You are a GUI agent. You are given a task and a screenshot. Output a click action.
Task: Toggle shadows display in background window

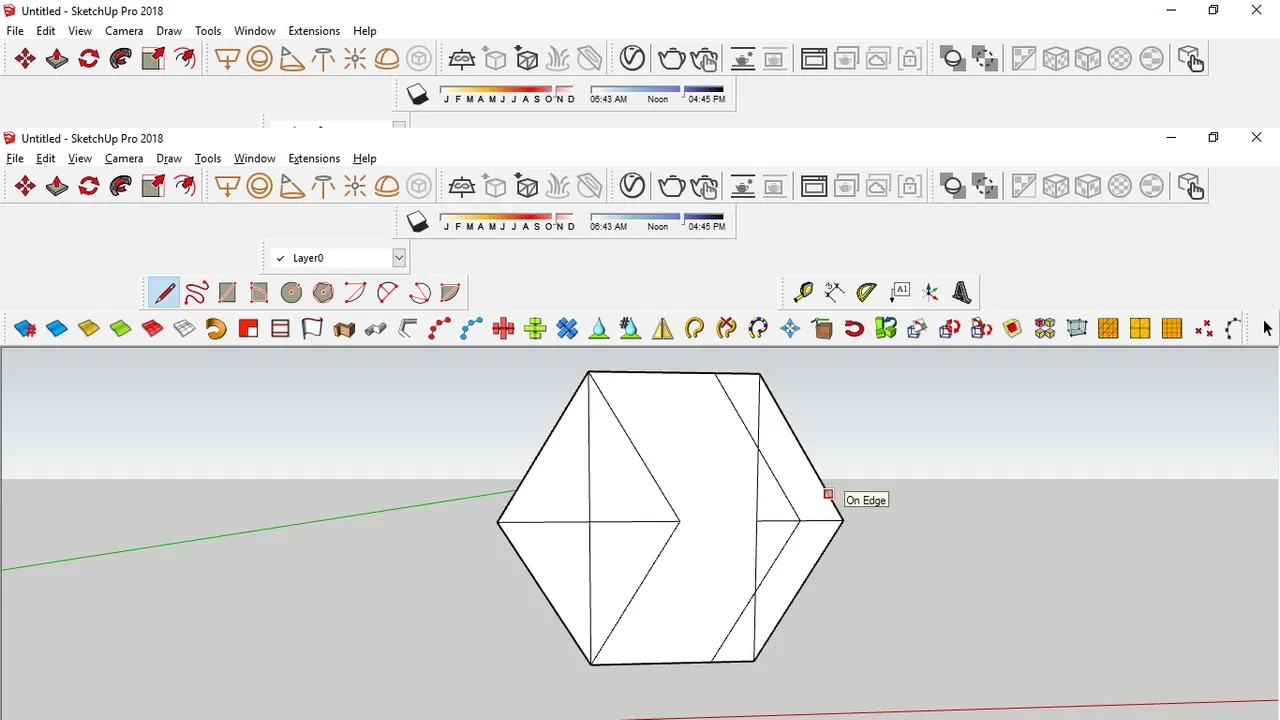[417, 95]
